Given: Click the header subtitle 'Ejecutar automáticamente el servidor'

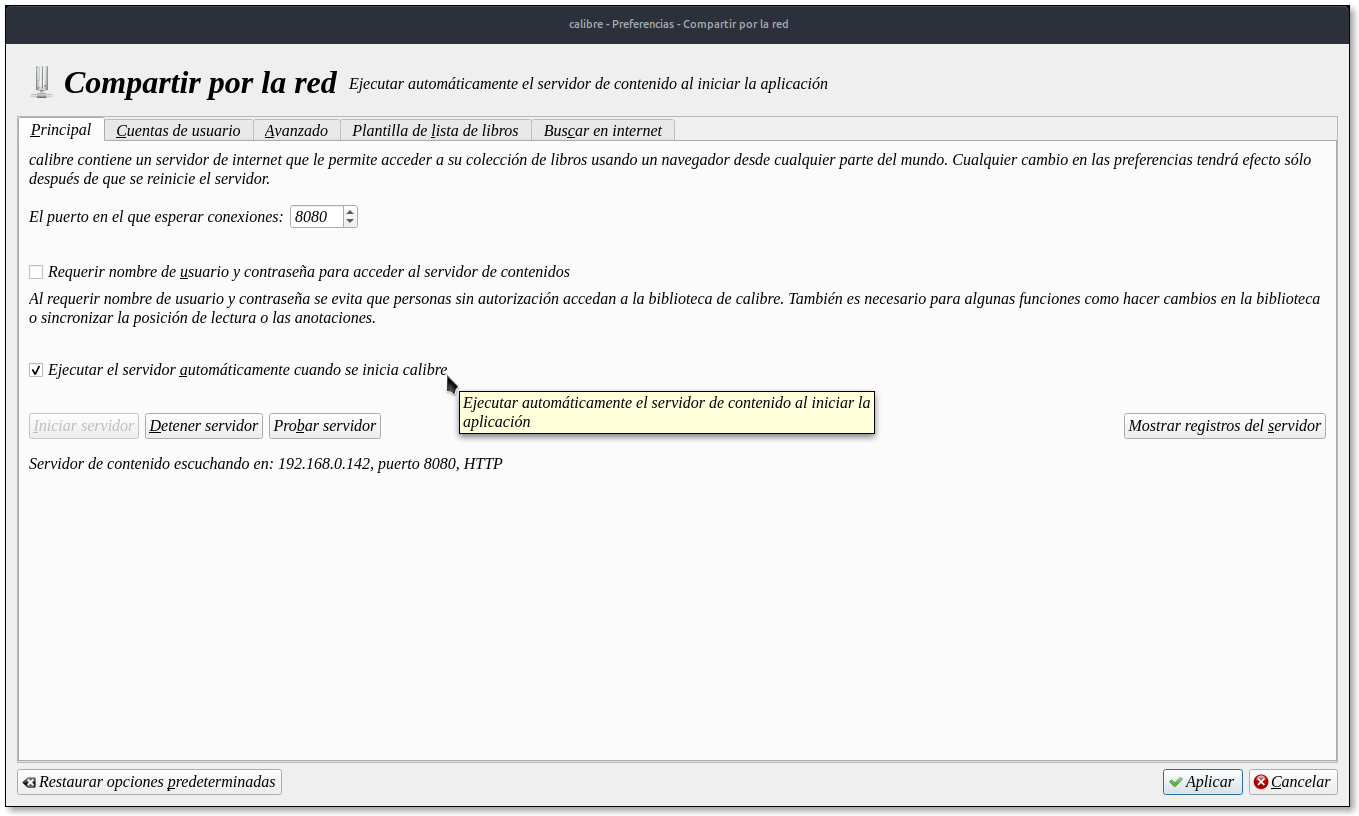Looking at the screenshot, I should point(588,84).
